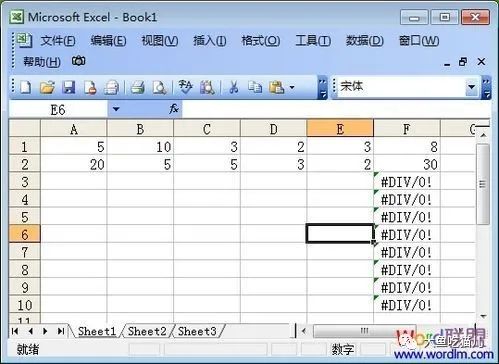This screenshot has width=499, height=364.
Task: Click the camera icon beside the Help menu
Action: (x=79, y=61)
